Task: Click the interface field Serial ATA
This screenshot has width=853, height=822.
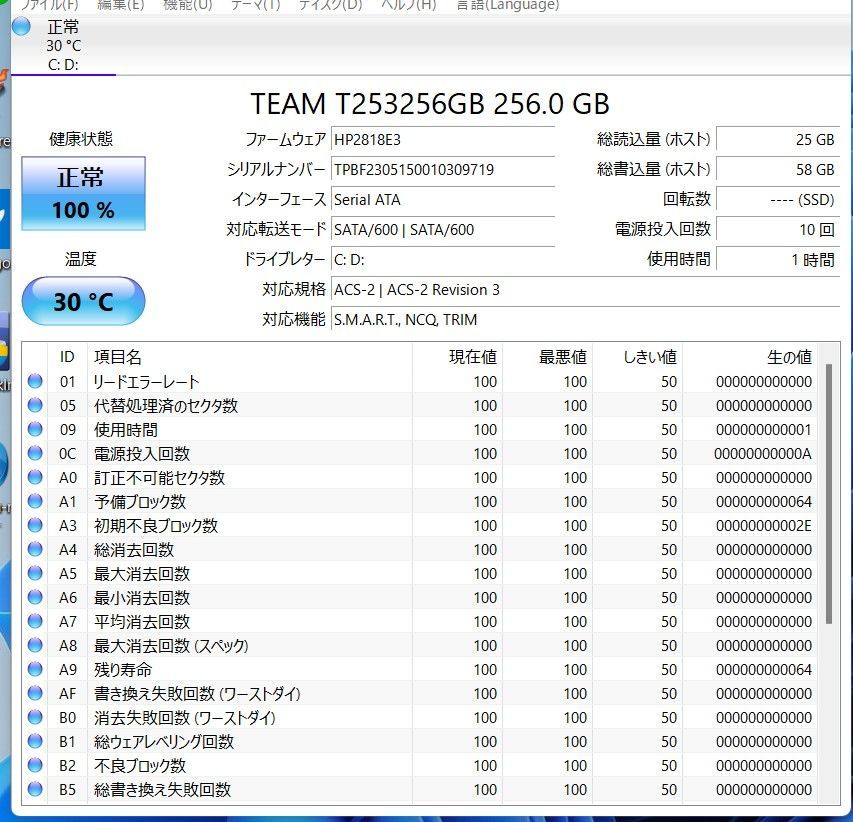Action: pos(443,200)
